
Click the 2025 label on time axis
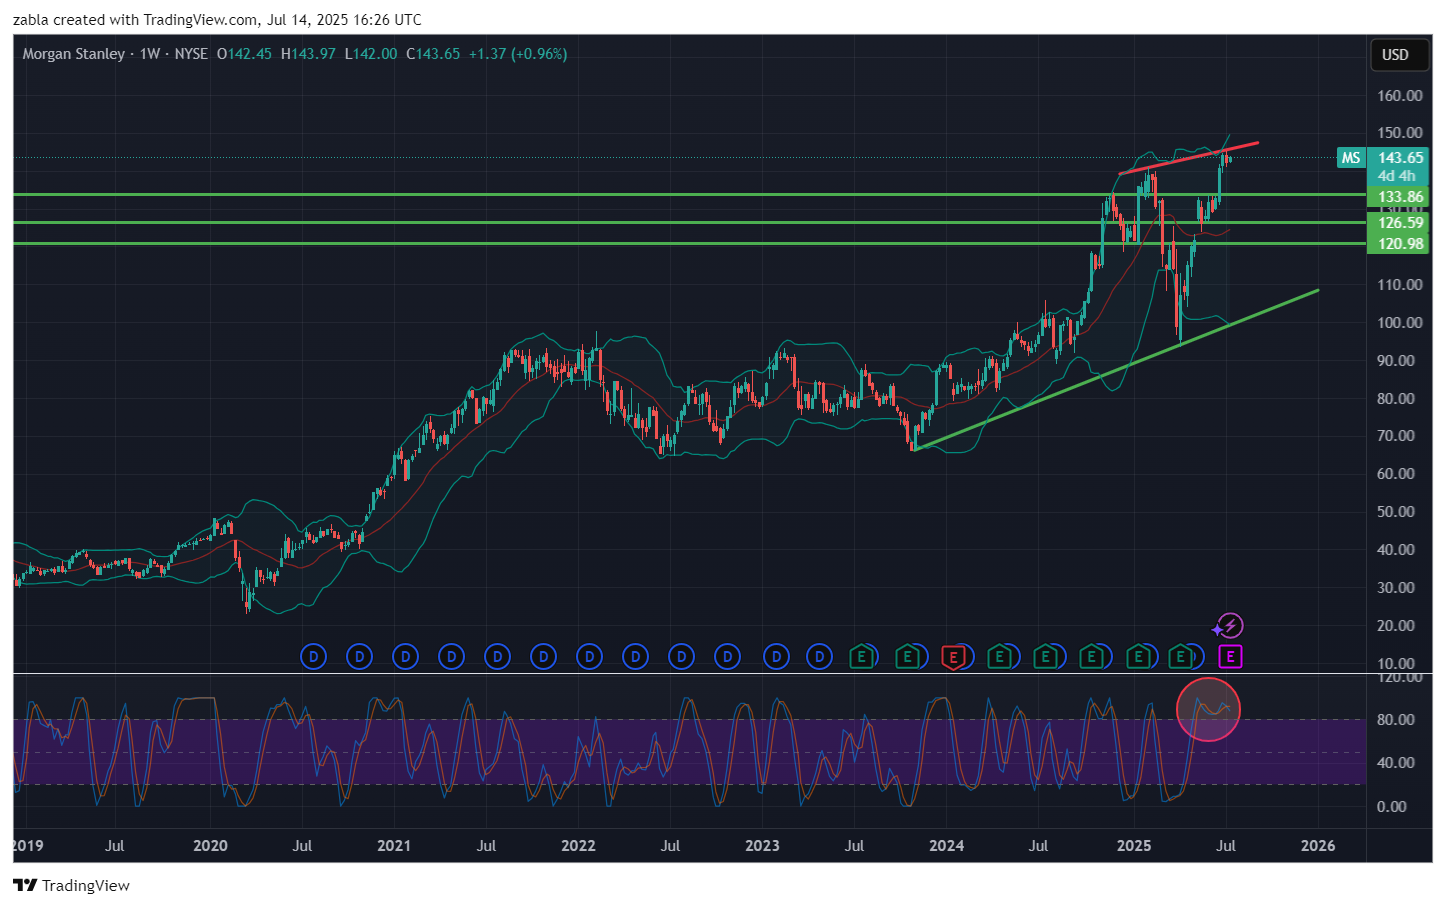(x=1134, y=846)
